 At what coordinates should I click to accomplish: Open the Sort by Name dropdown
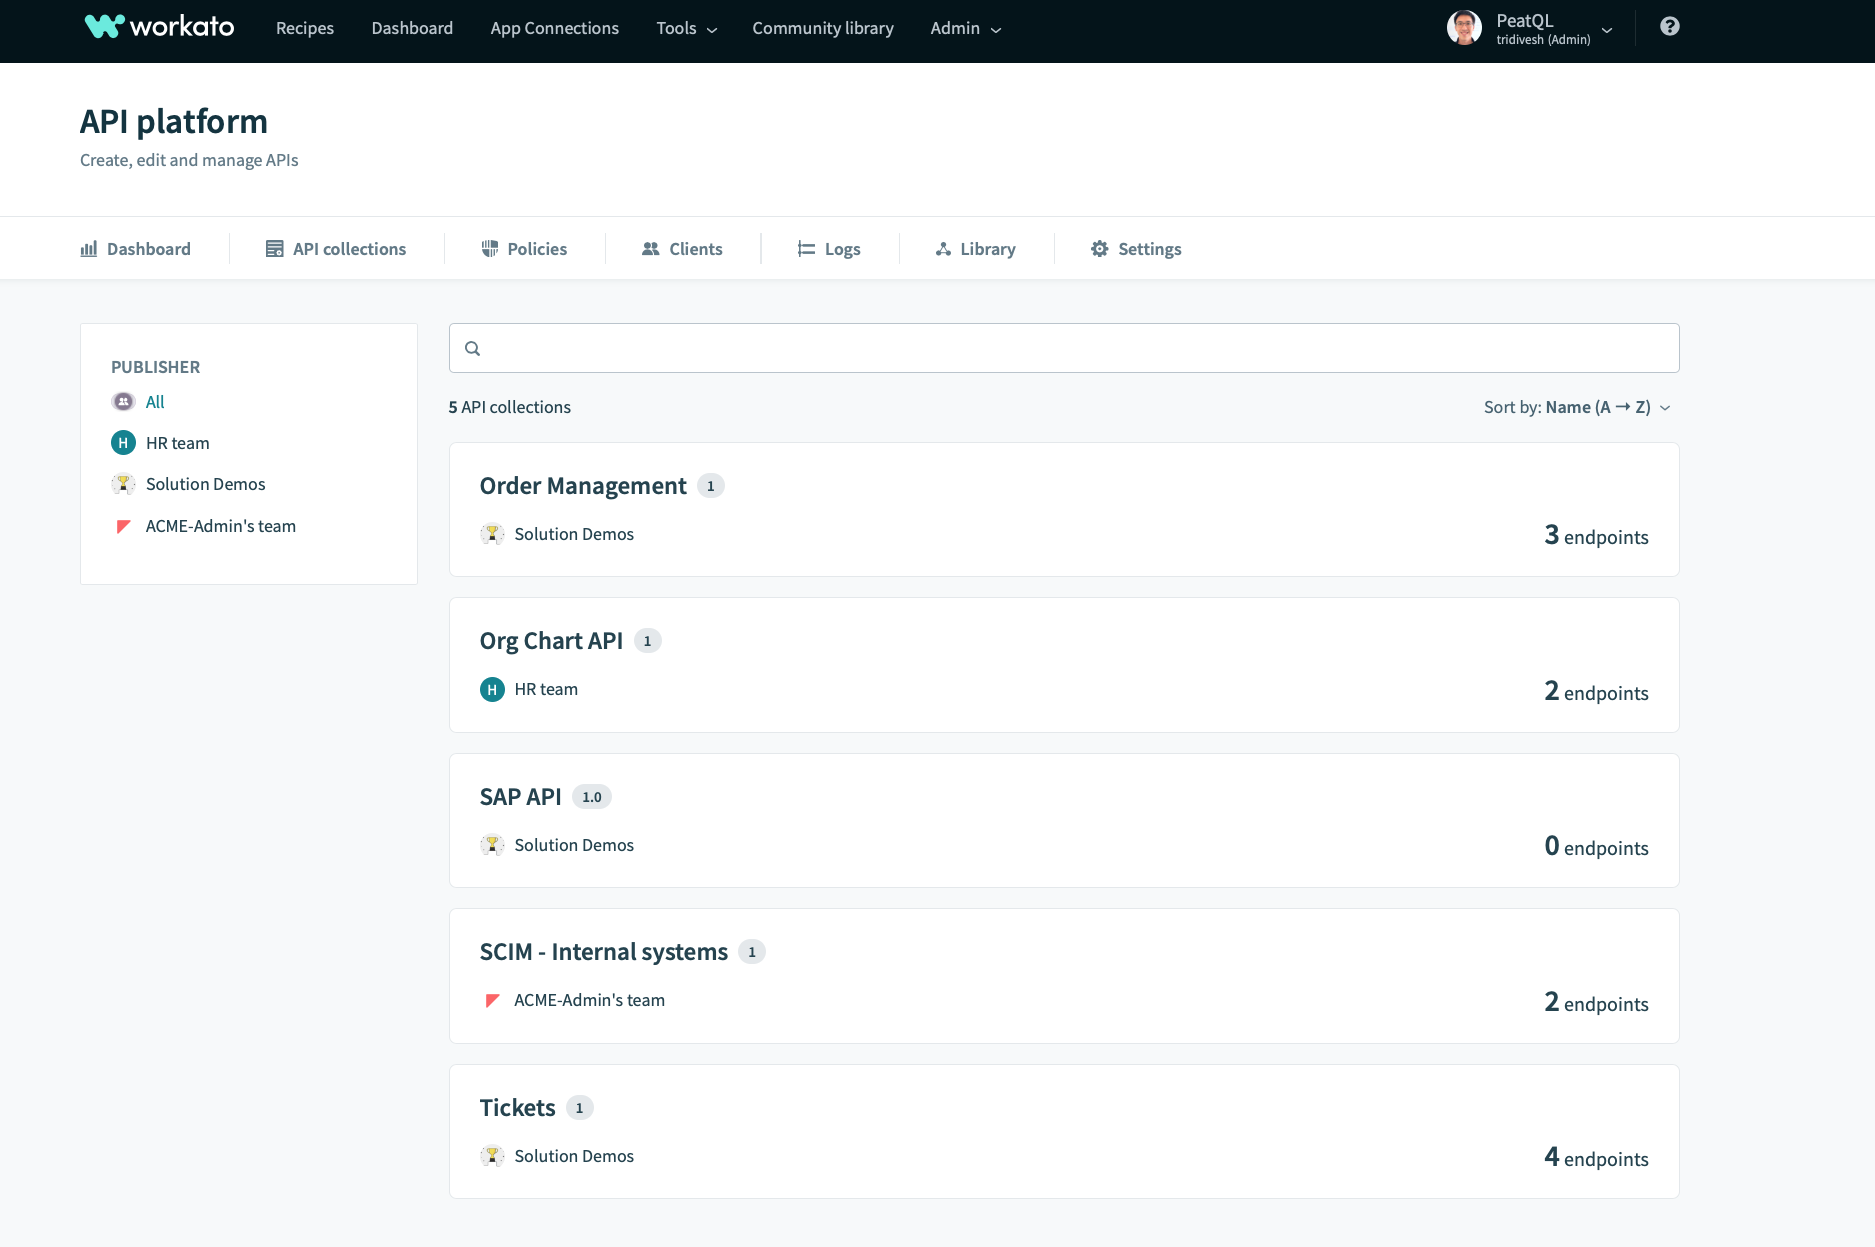click(x=1577, y=407)
